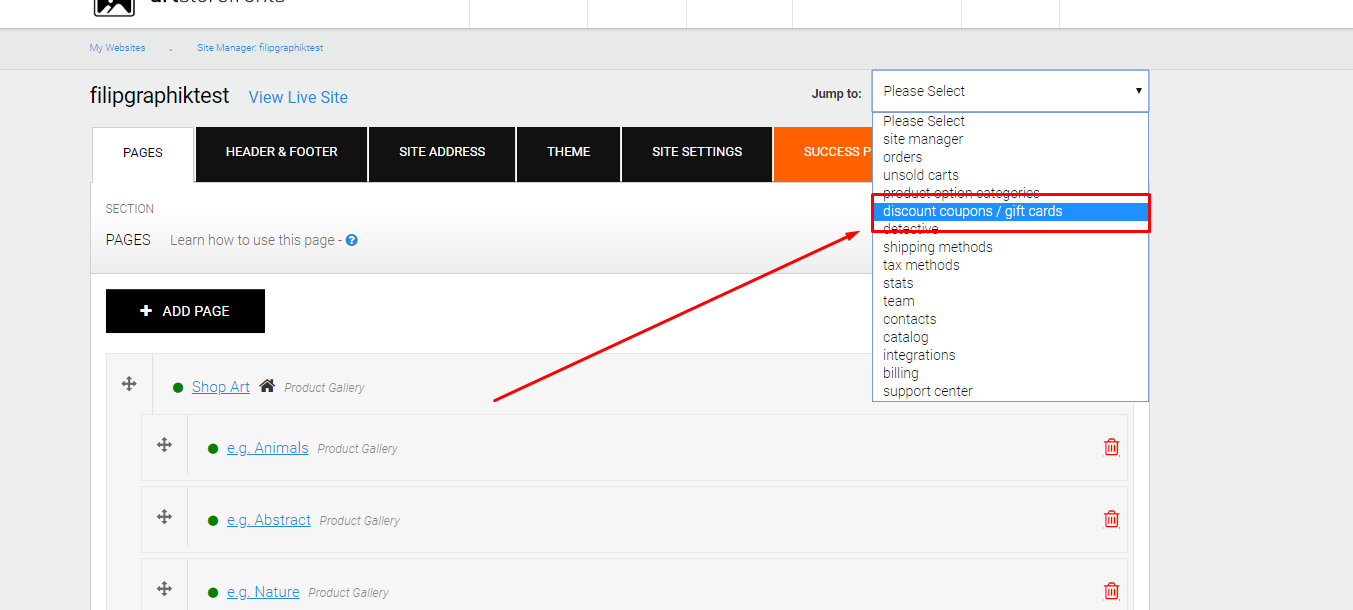Pick support center from Jump to list
The width and height of the screenshot is (1353, 610).
(x=927, y=391)
